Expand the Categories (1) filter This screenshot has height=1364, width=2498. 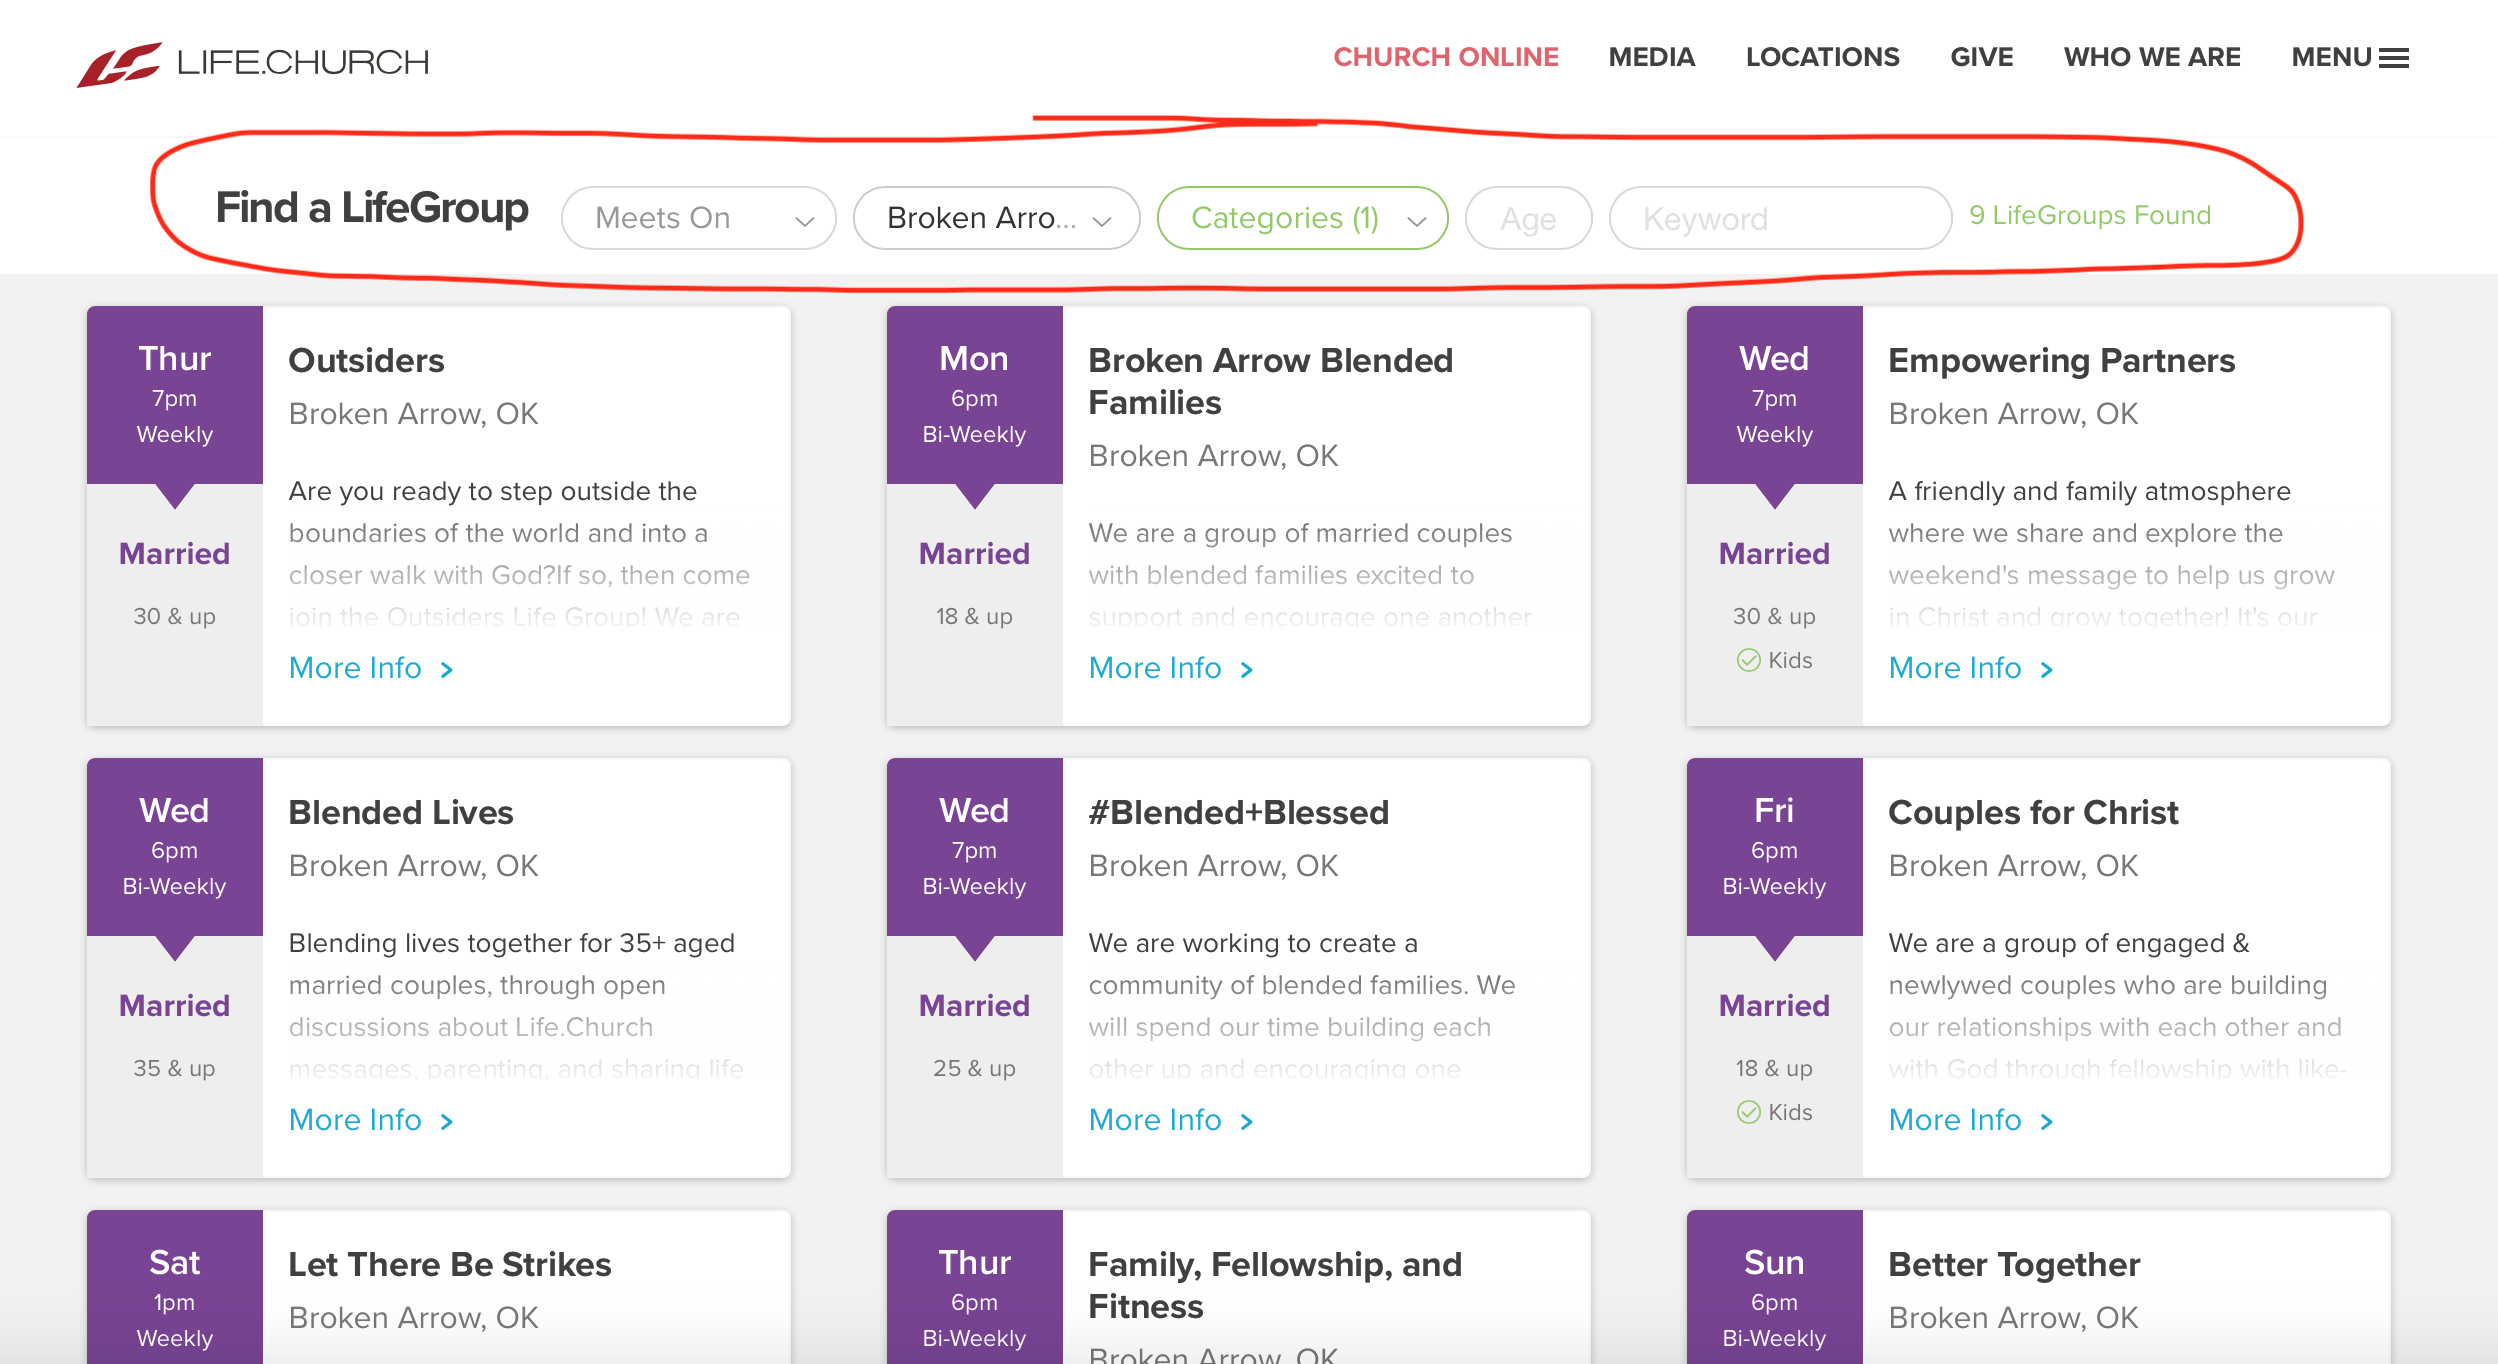tap(1302, 218)
